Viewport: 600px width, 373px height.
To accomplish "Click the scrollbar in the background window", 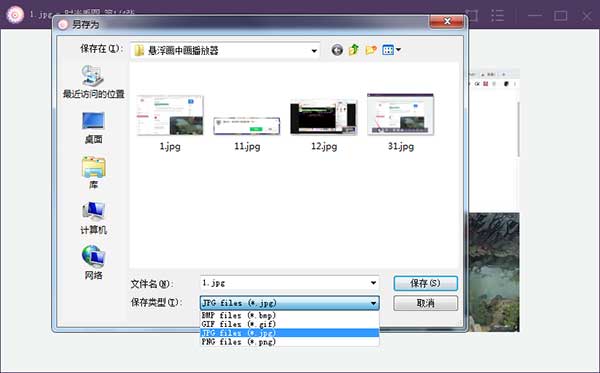I will [x=518, y=130].
